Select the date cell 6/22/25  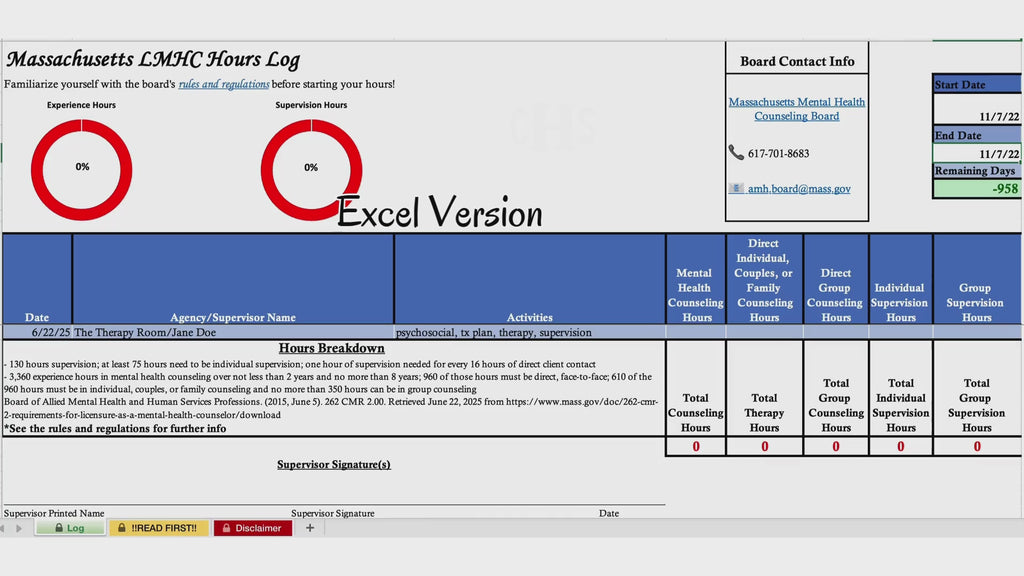point(37,332)
